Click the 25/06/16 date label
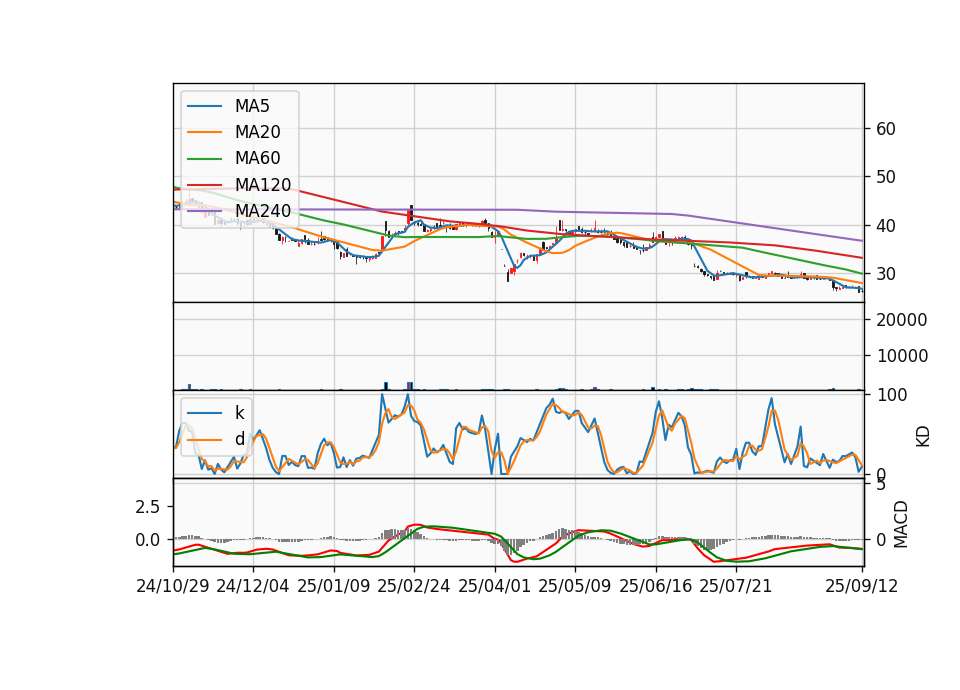The height and width of the screenshot is (690, 960). coord(655,586)
